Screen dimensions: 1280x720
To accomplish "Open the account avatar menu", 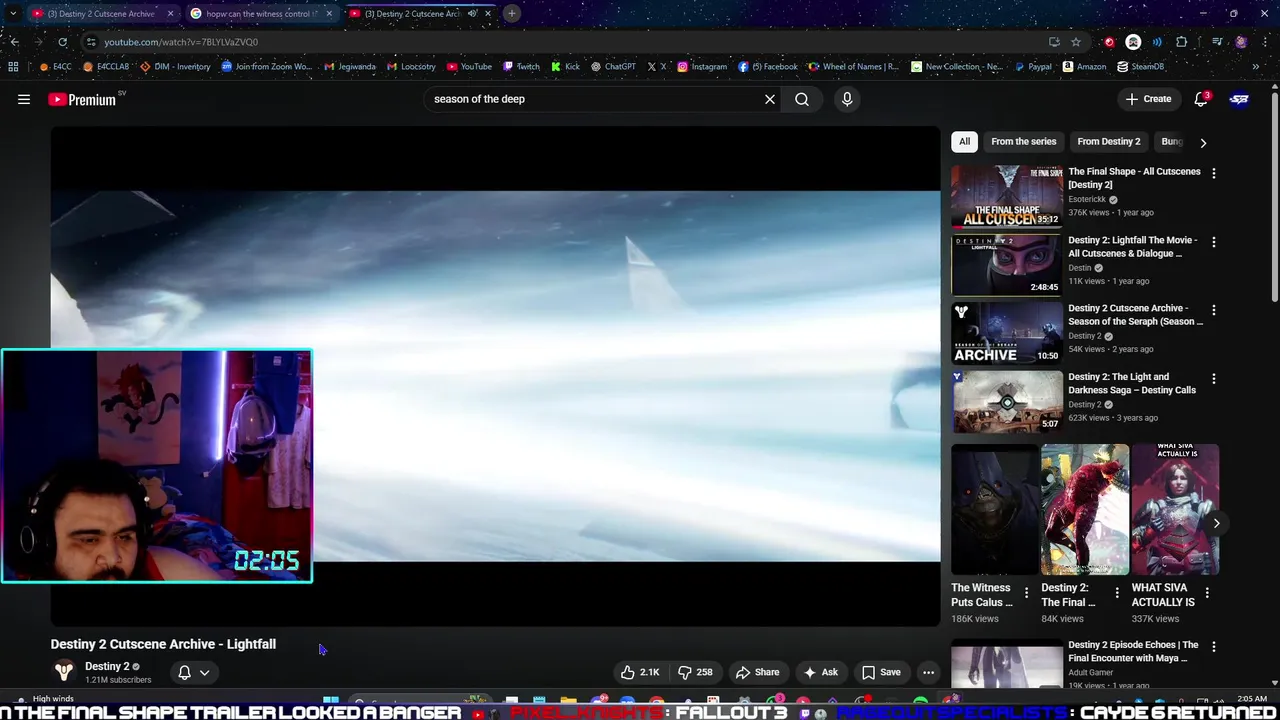I will pos(1239,99).
